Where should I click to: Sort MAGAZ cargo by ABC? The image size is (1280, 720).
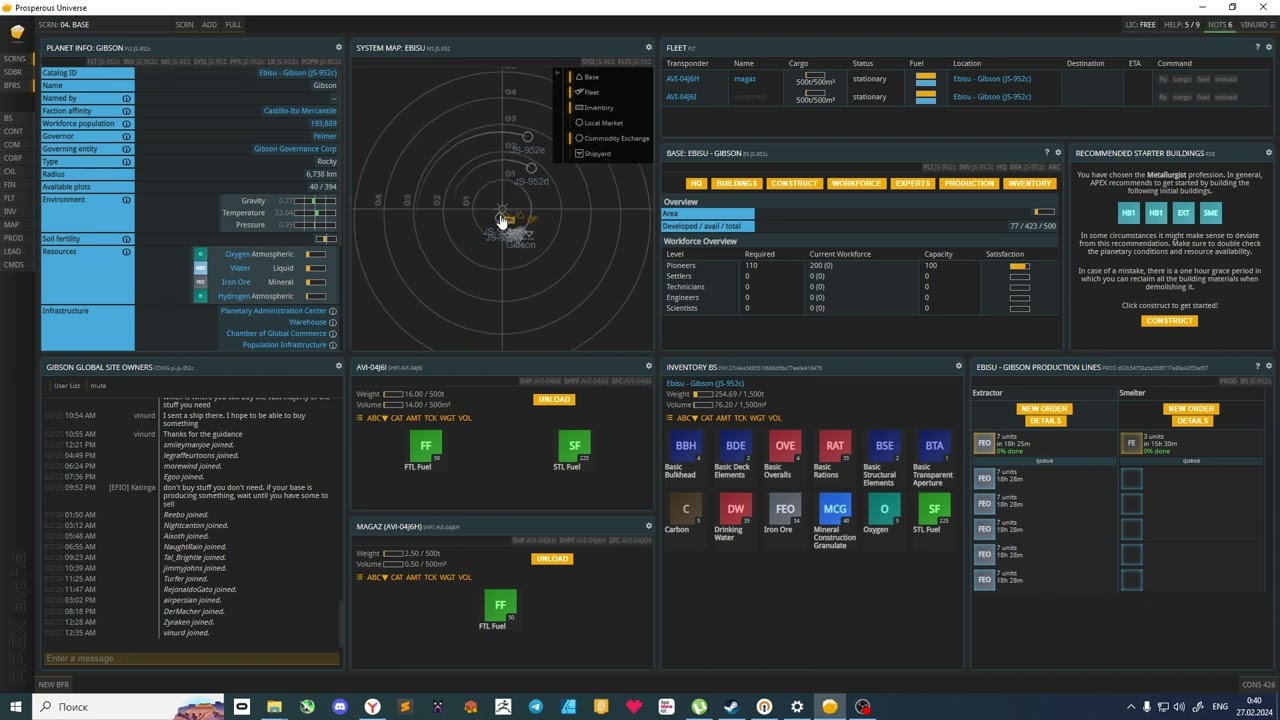pos(376,578)
